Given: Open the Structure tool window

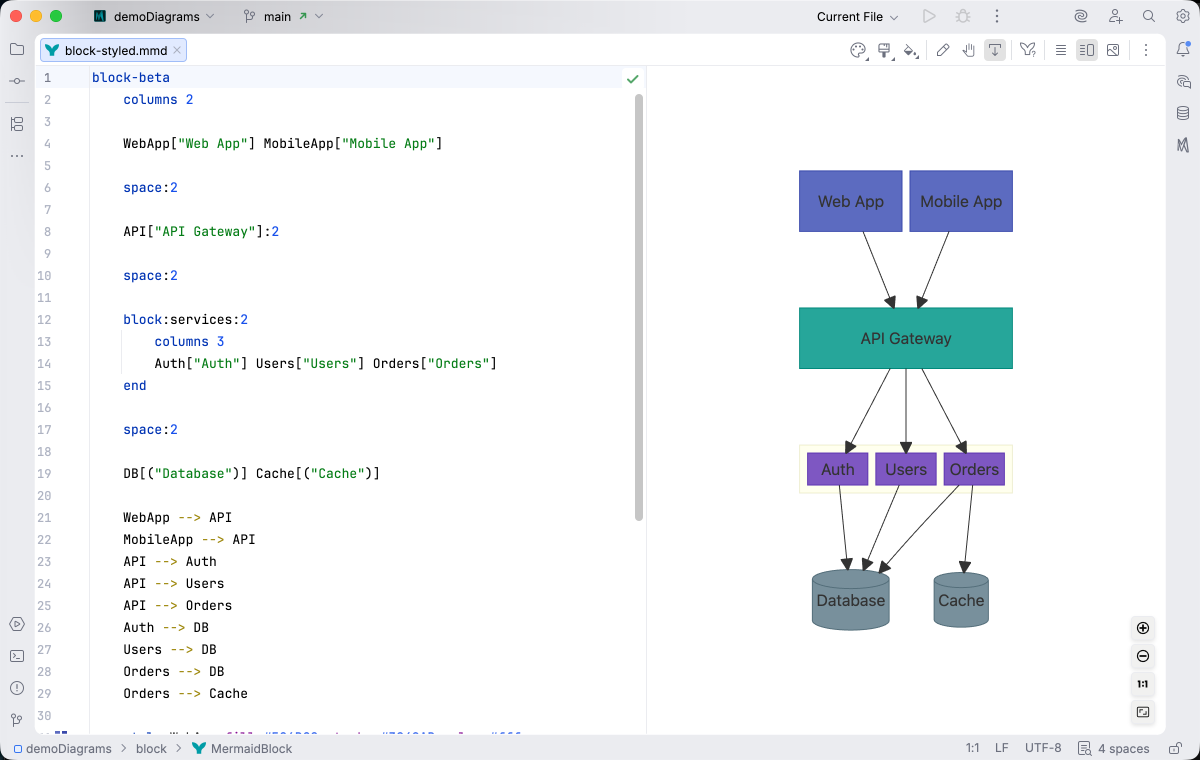Looking at the screenshot, I should point(17,124).
